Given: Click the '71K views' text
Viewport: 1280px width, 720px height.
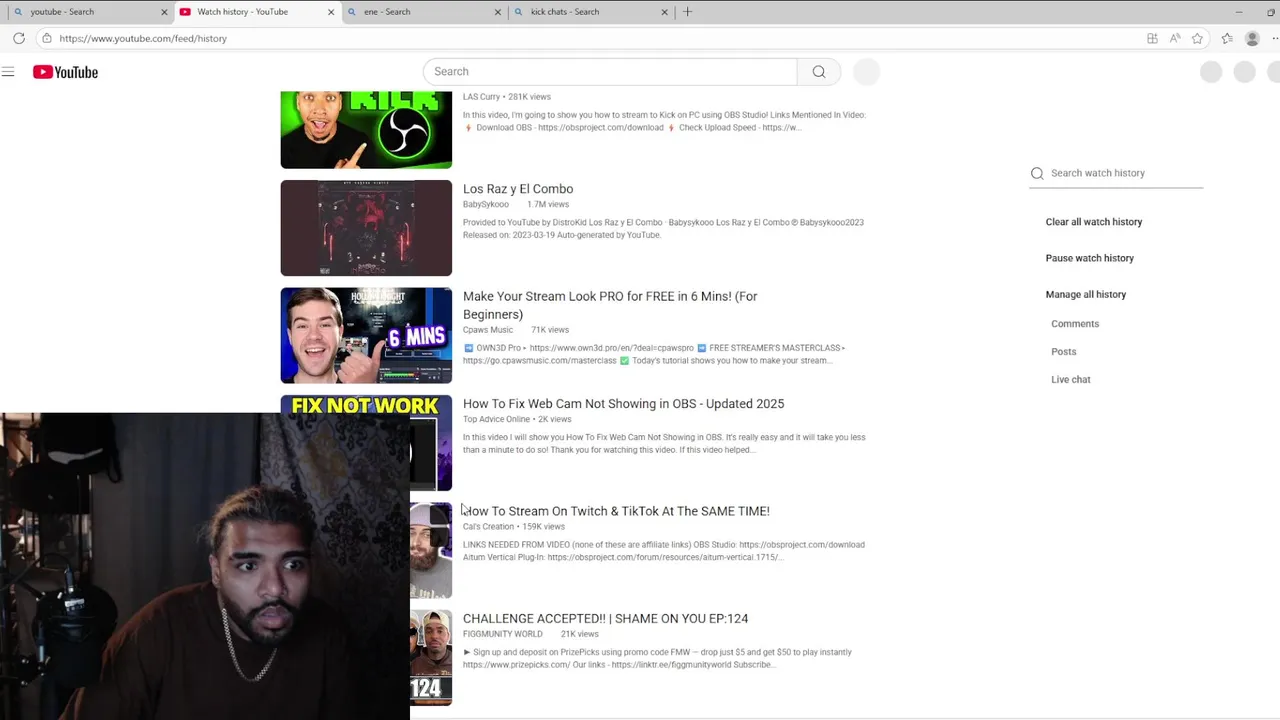Looking at the screenshot, I should coord(550,330).
